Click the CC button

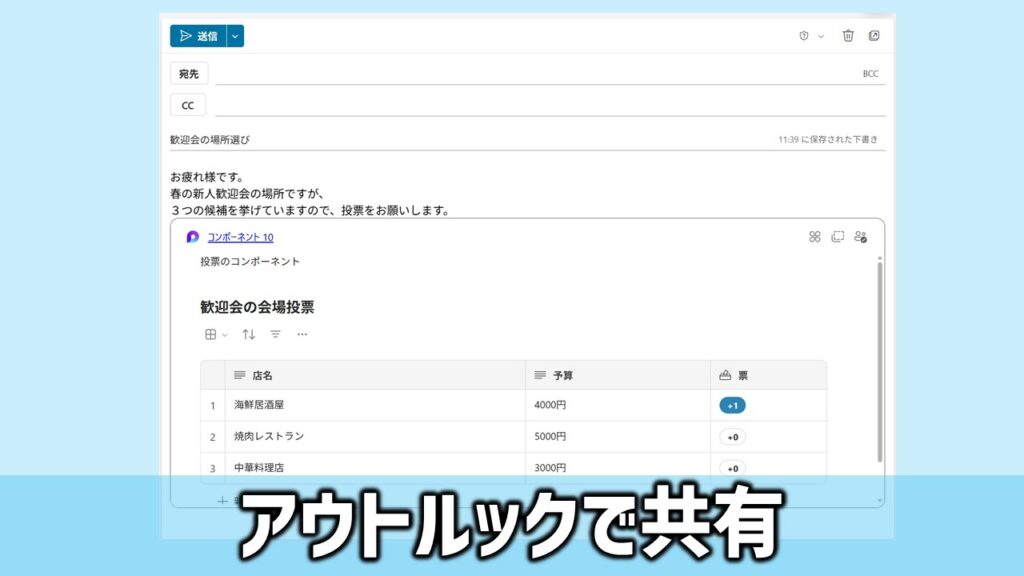point(188,105)
